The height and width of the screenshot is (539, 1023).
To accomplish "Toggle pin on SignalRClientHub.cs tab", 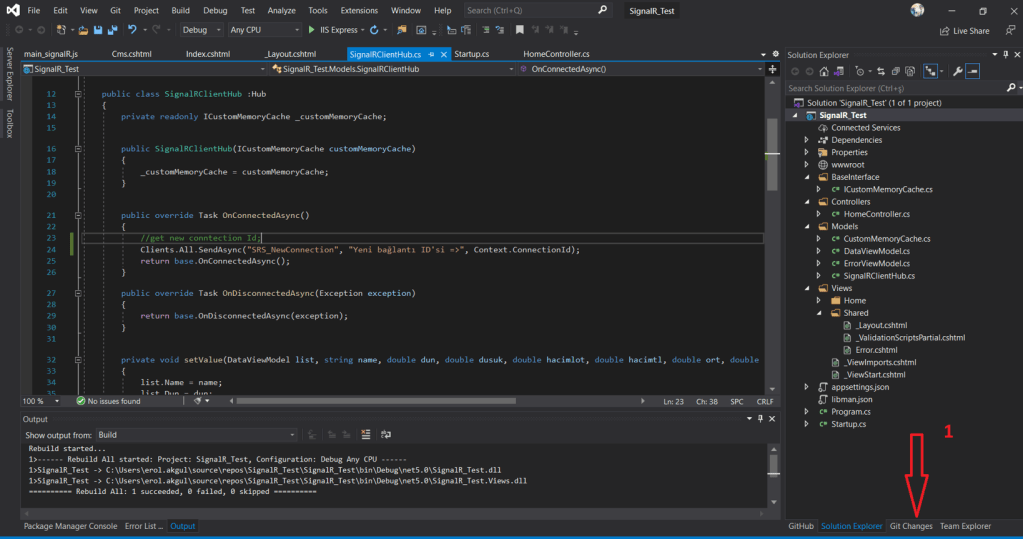I will point(431,53).
